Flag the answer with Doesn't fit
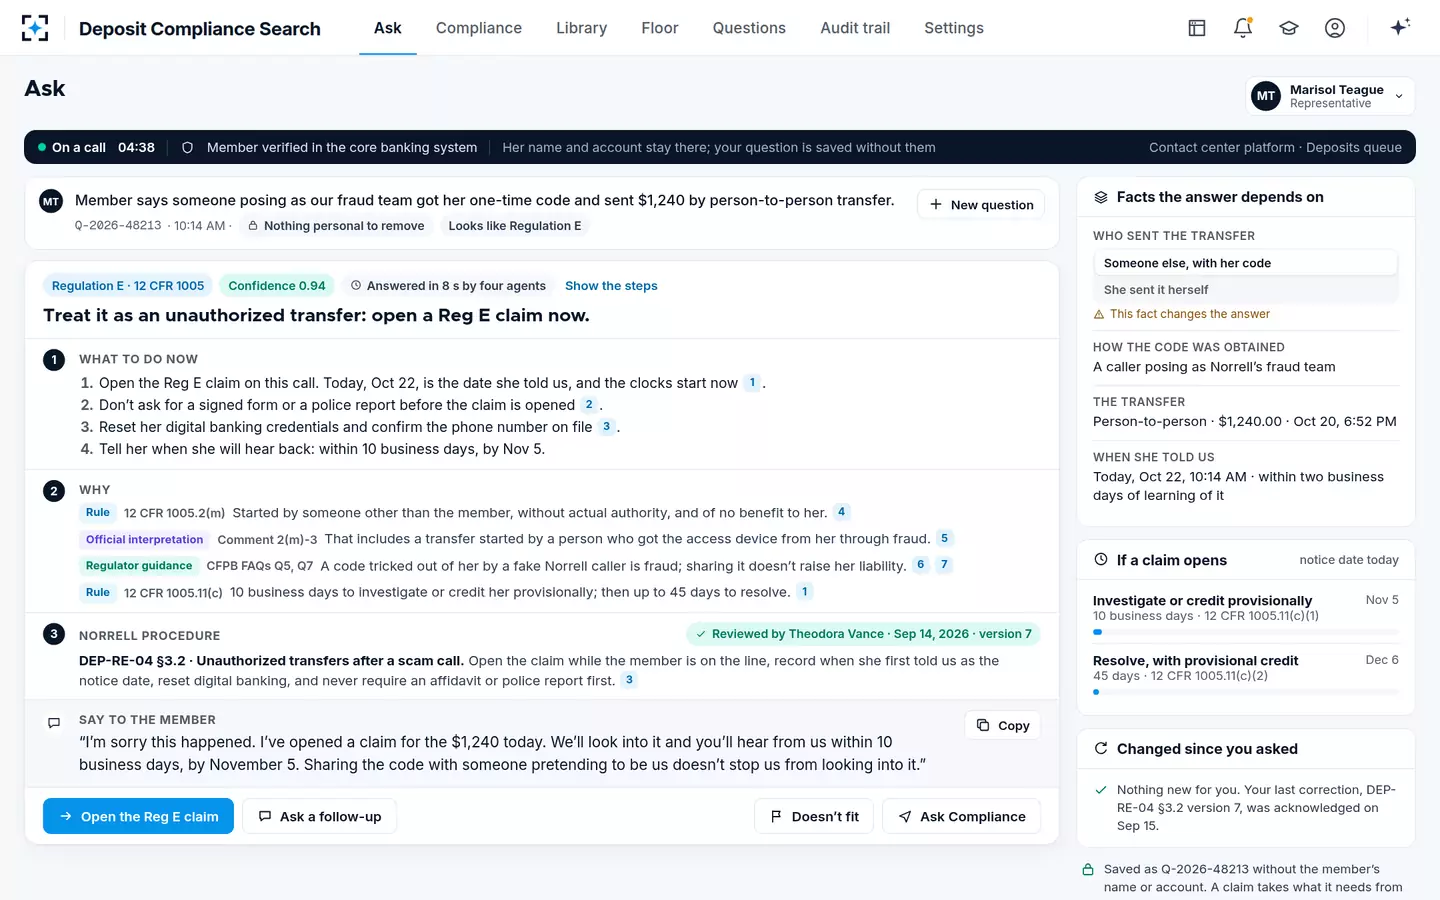The height and width of the screenshot is (900, 1440). (x=814, y=816)
